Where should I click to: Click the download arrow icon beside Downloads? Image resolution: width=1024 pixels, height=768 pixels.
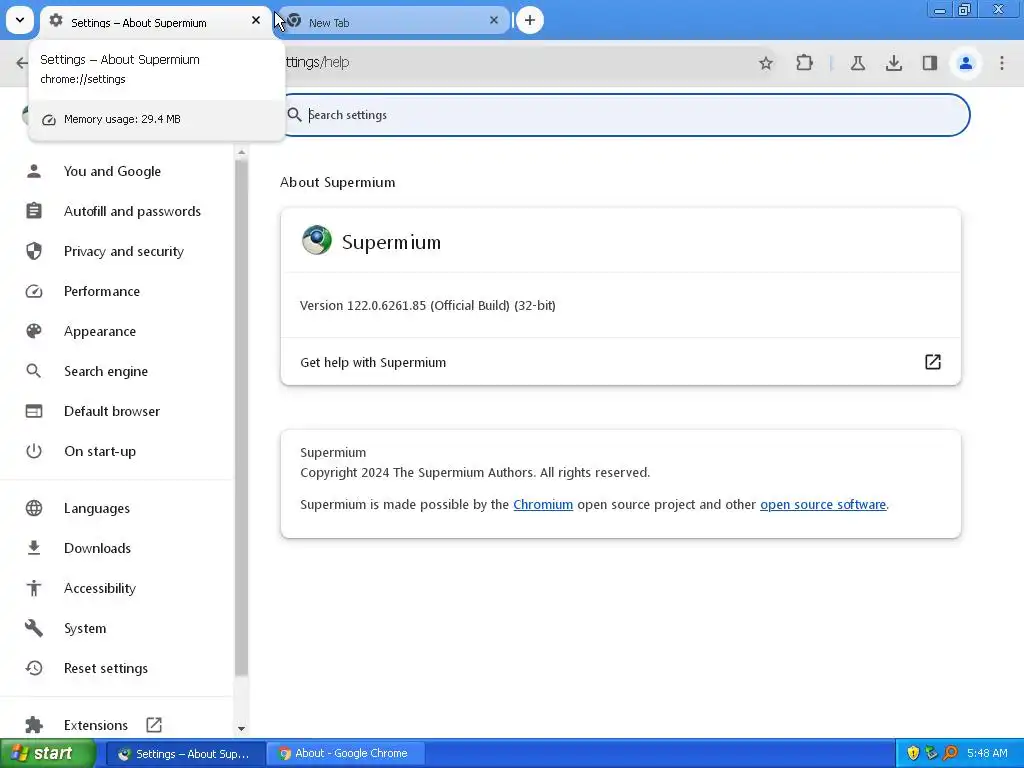point(34,548)
